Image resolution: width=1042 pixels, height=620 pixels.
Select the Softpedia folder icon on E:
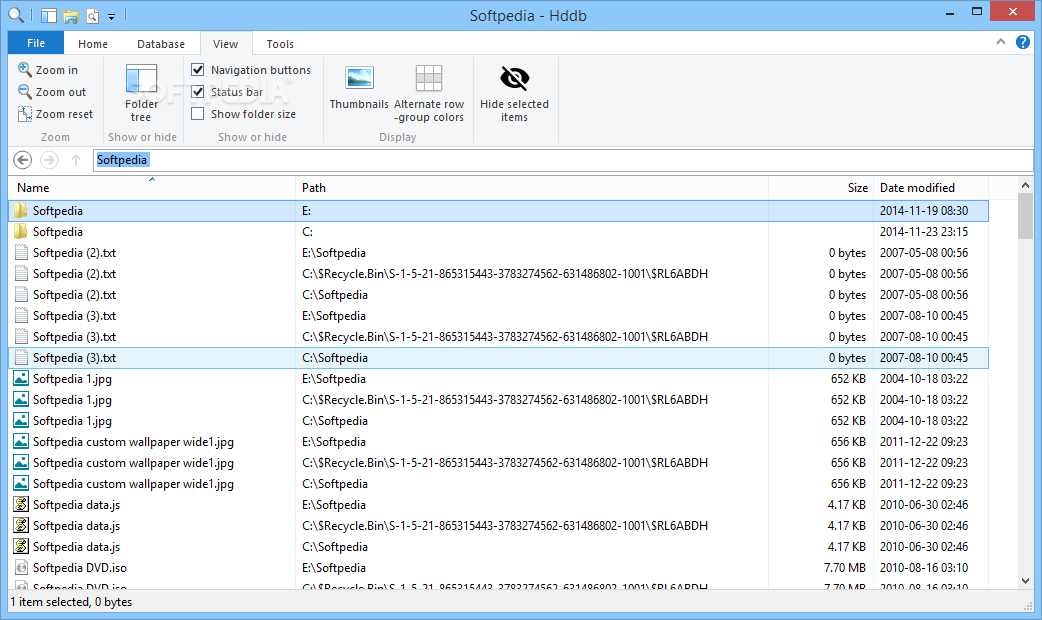[21, 211]
